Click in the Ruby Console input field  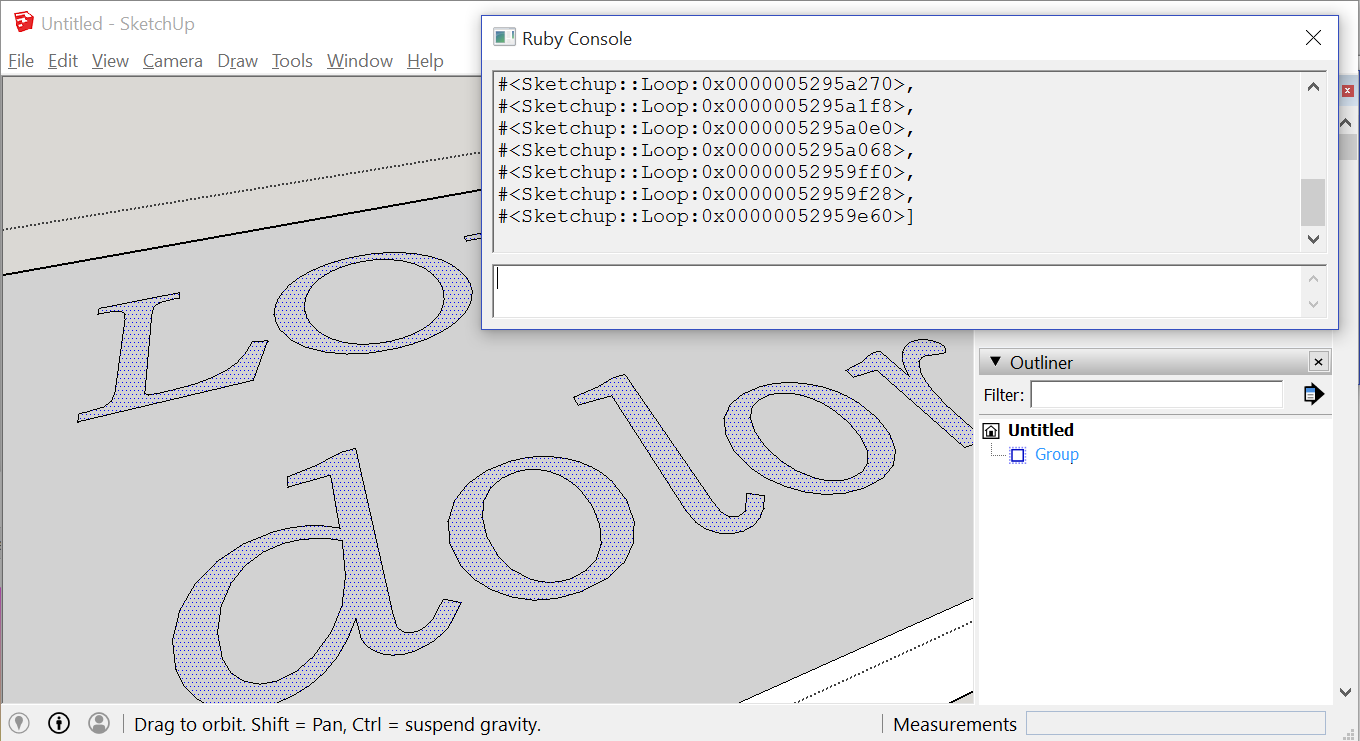pyautogui.click(x=896, y=291)
